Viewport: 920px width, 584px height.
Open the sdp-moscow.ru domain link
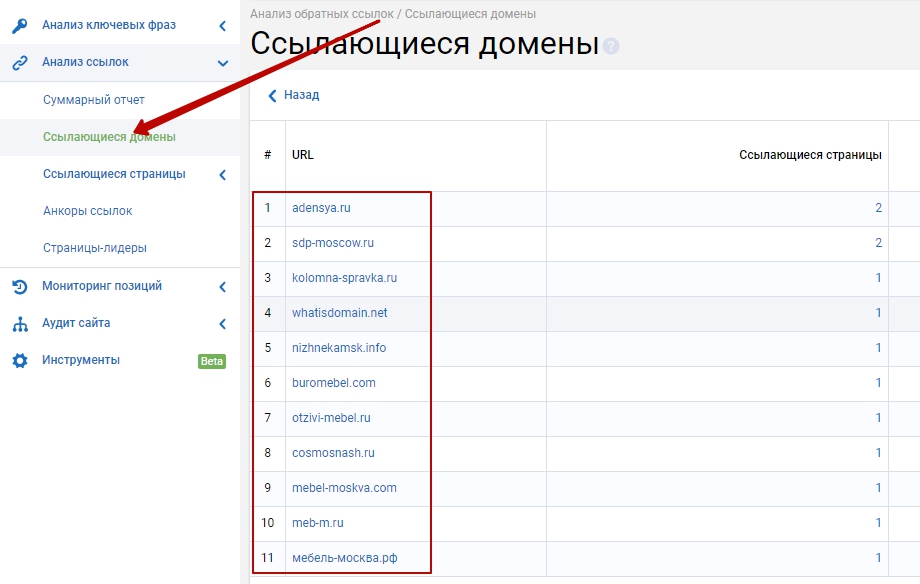[x=333, y=243]
